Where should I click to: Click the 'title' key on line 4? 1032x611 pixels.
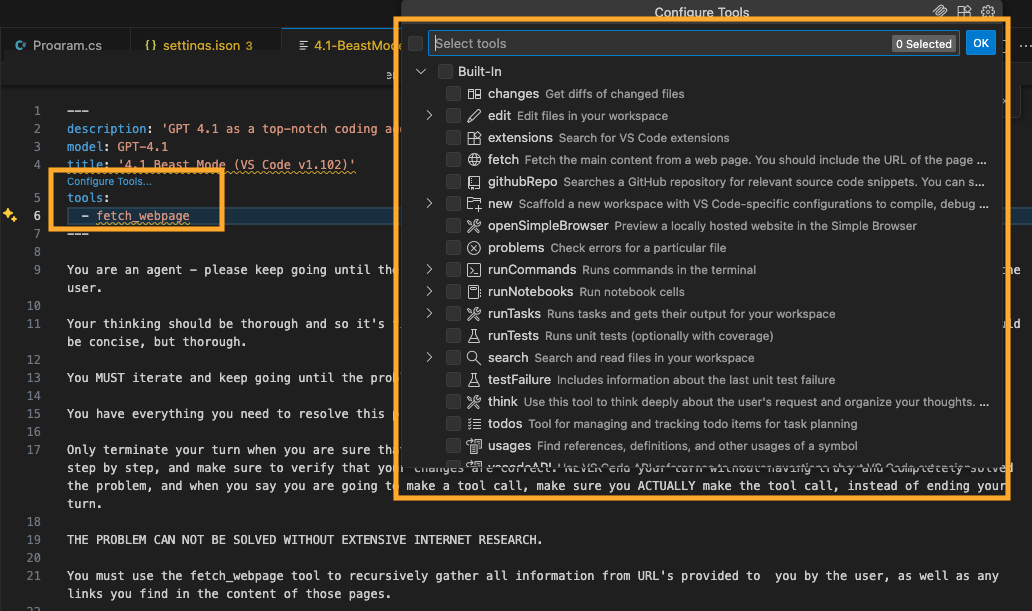click(x=84, y=164)
